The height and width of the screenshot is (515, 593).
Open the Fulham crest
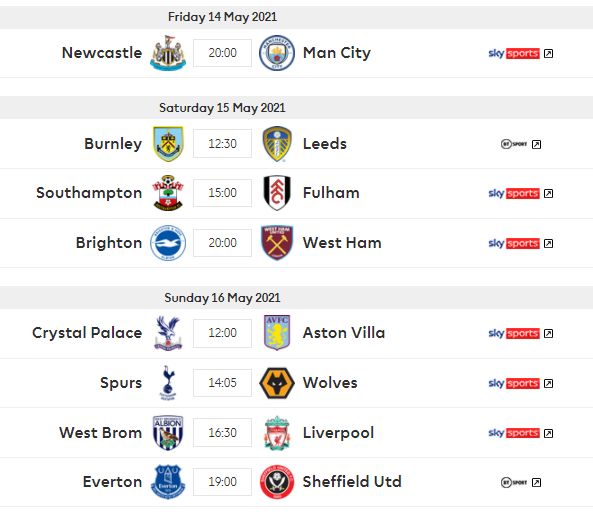(x=277, y=193)
